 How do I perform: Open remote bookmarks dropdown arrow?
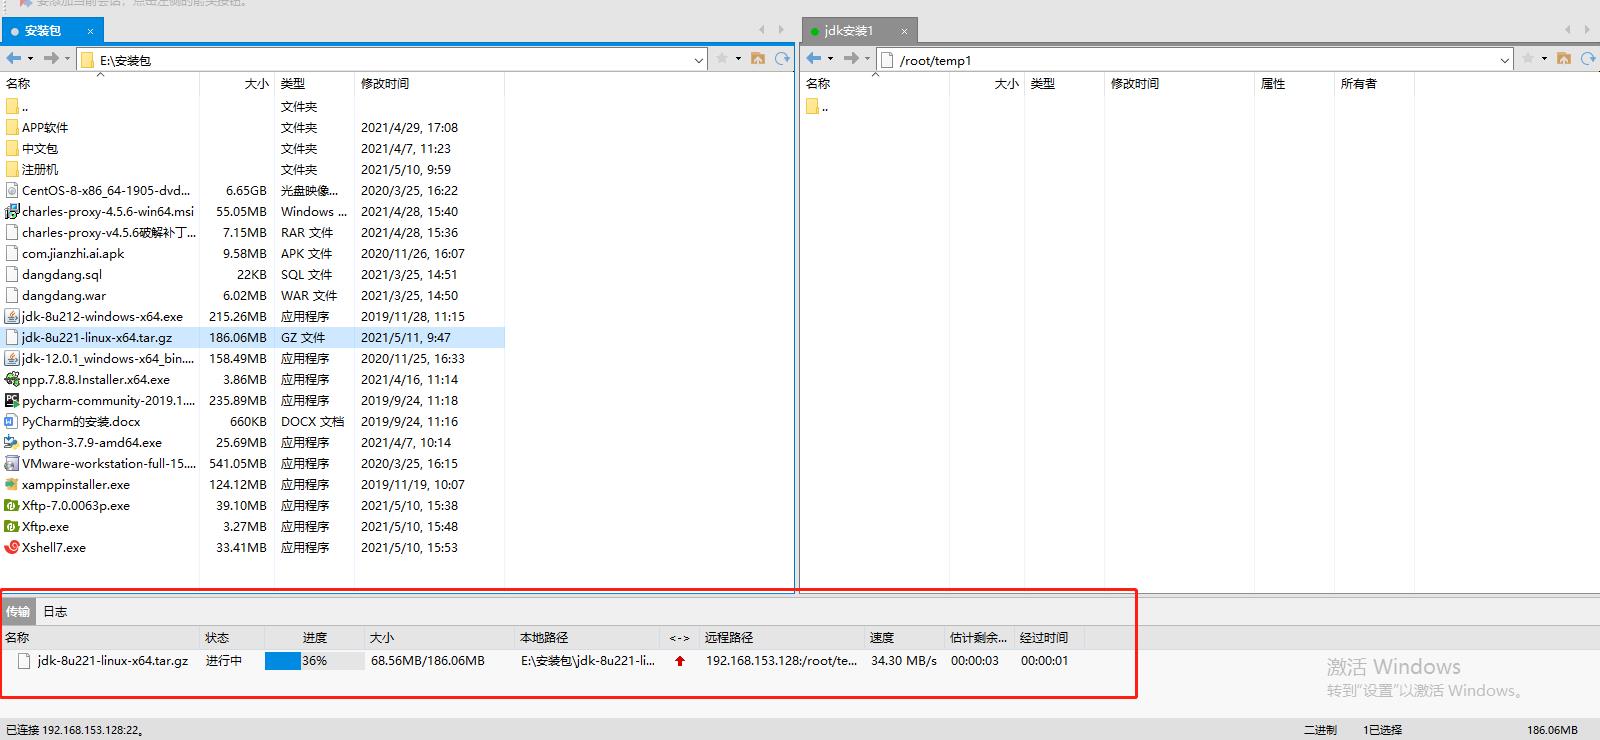click(1544, 59)
